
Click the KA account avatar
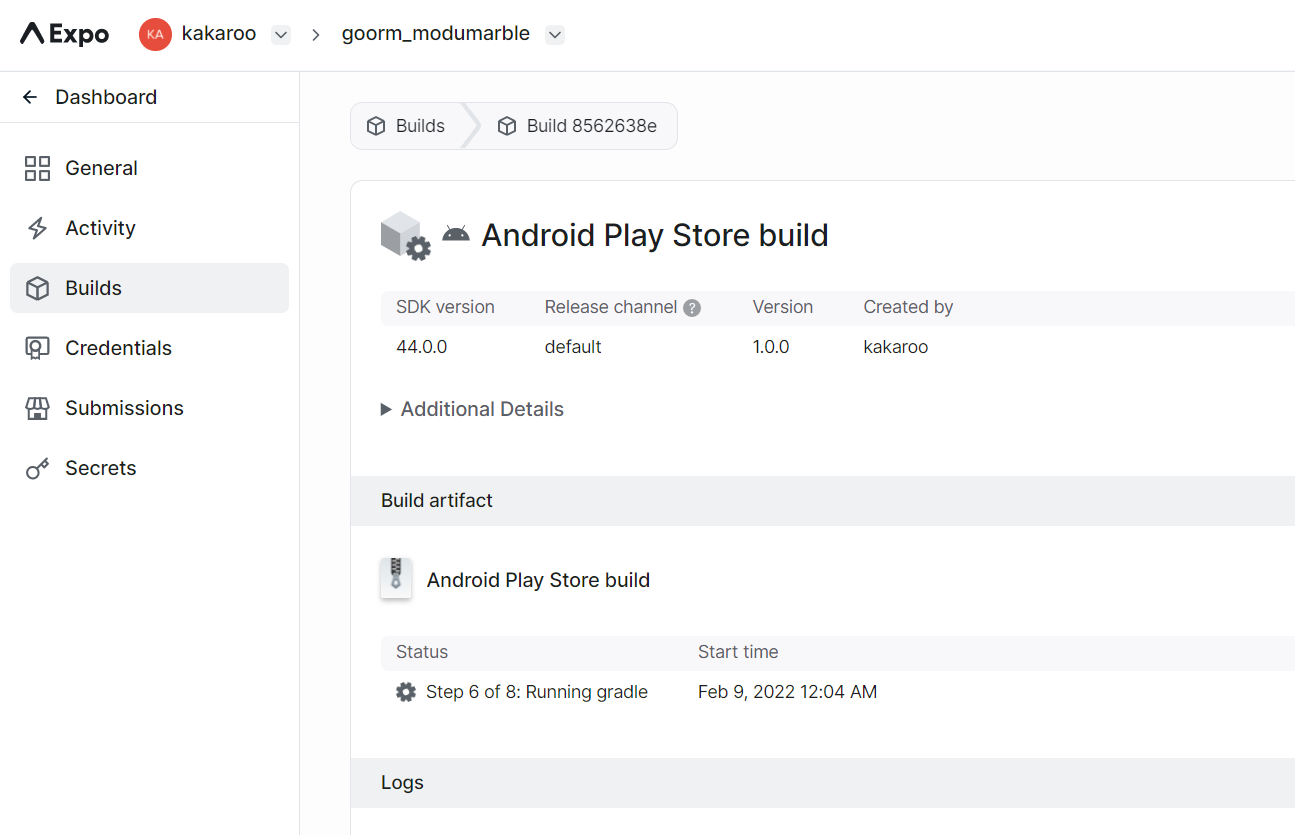pos(155,34)
